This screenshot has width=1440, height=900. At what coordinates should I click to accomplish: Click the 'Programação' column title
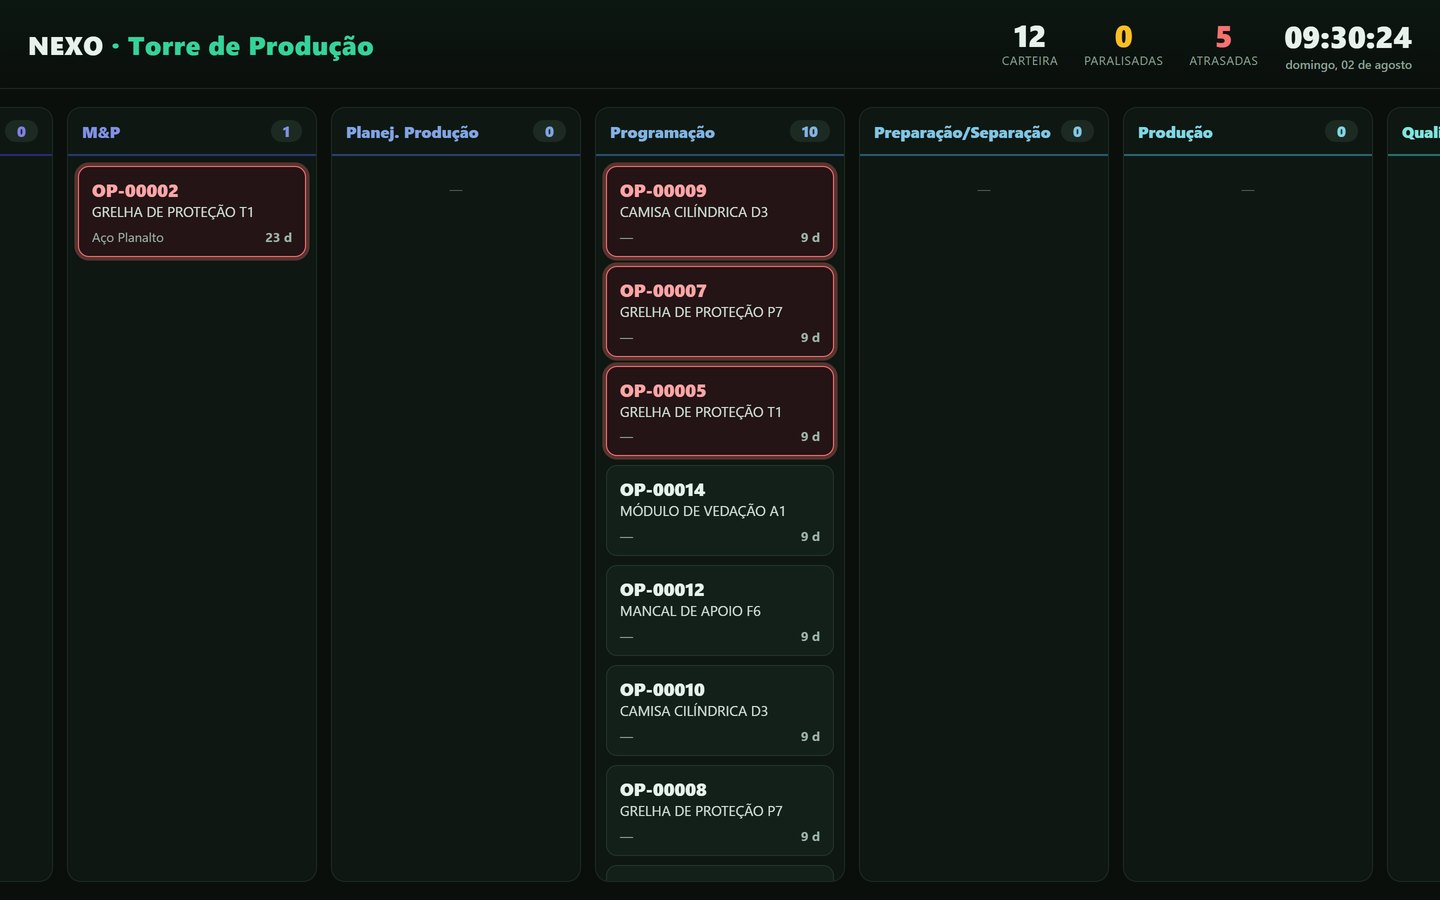pyautogui.click(x=662, y=132)
